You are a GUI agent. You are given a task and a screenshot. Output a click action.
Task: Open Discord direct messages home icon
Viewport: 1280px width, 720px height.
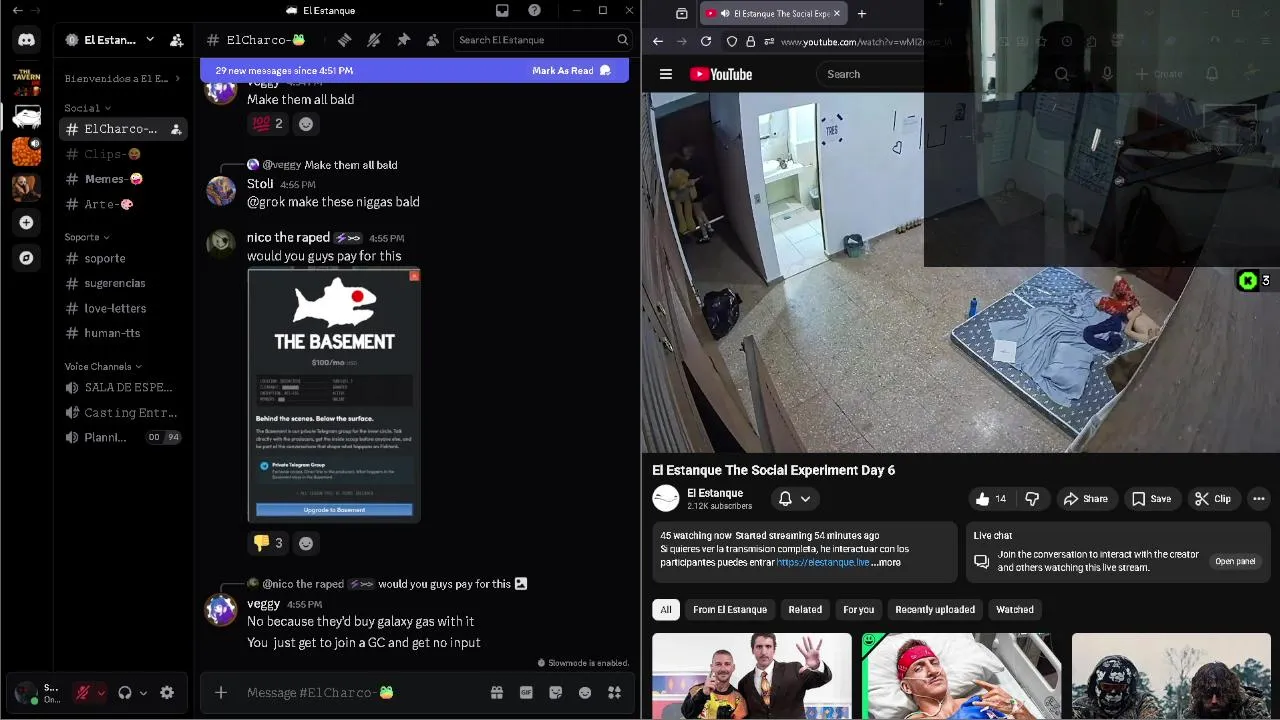pyautogui.click(x=26, y=40)
